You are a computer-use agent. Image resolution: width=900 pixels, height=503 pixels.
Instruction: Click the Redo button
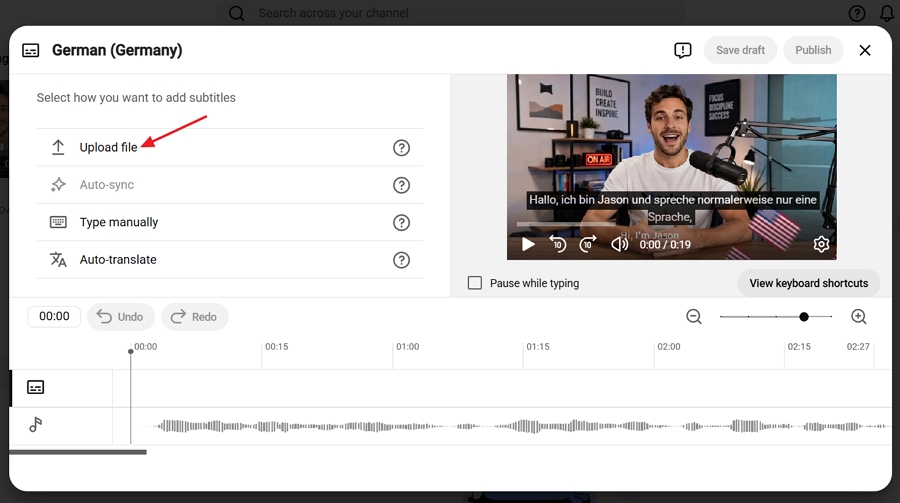[195, 317]
